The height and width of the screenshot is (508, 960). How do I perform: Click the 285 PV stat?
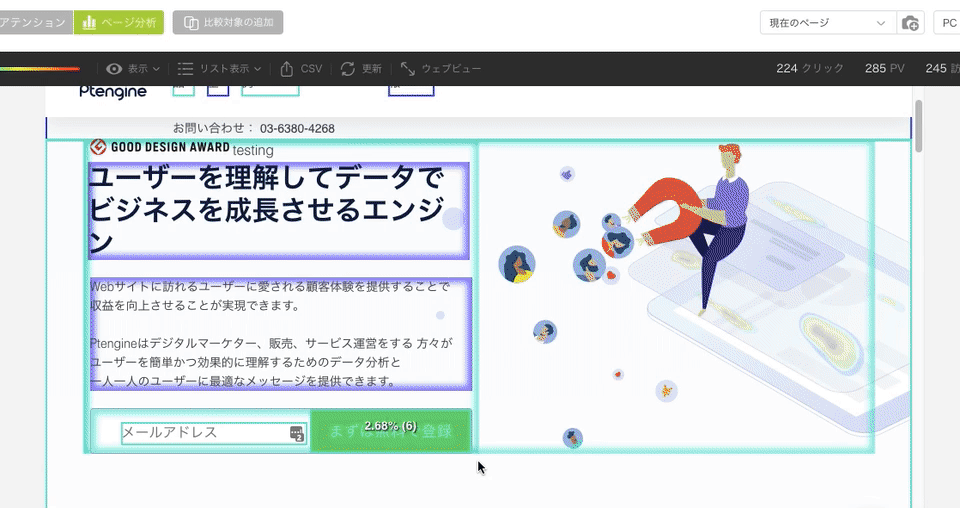click(884, 69)
